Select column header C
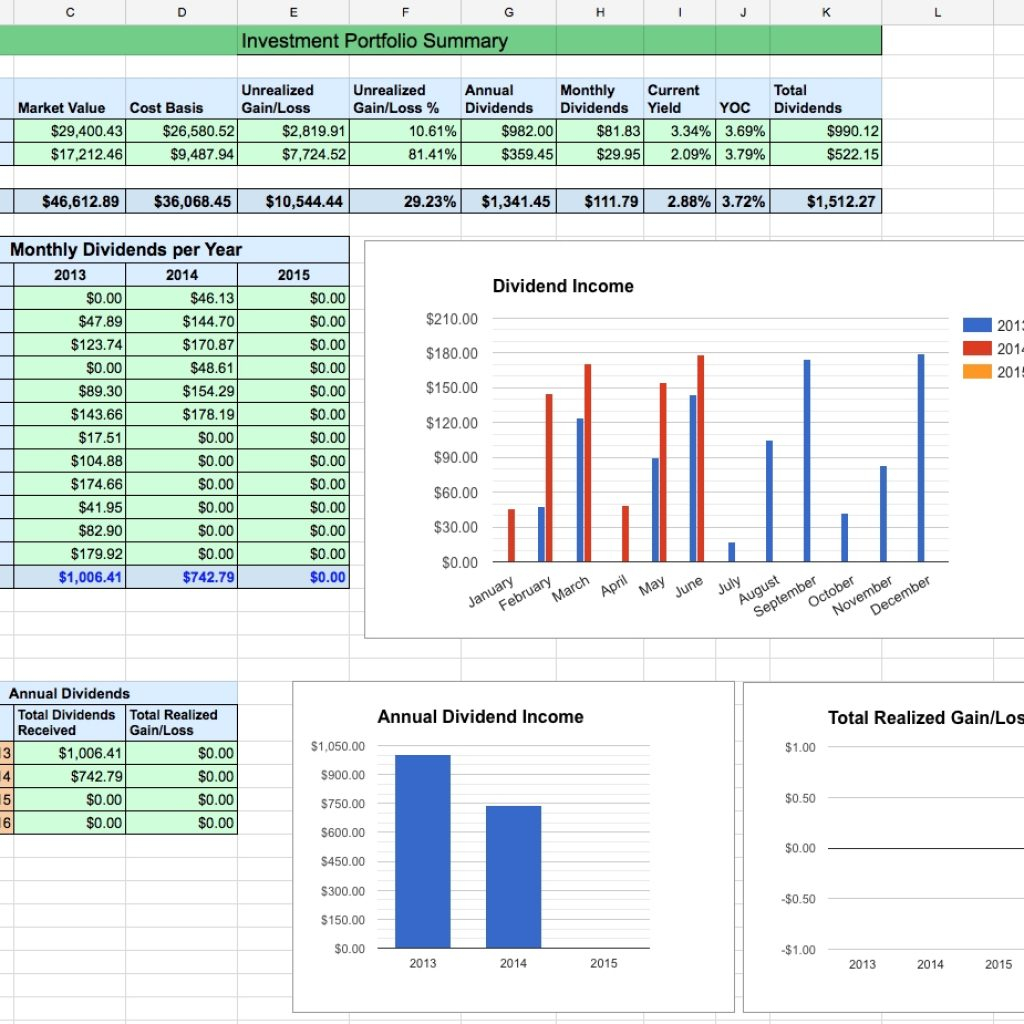The height and width of the screenshot is (1024, 1024). [x=69, y=12]
